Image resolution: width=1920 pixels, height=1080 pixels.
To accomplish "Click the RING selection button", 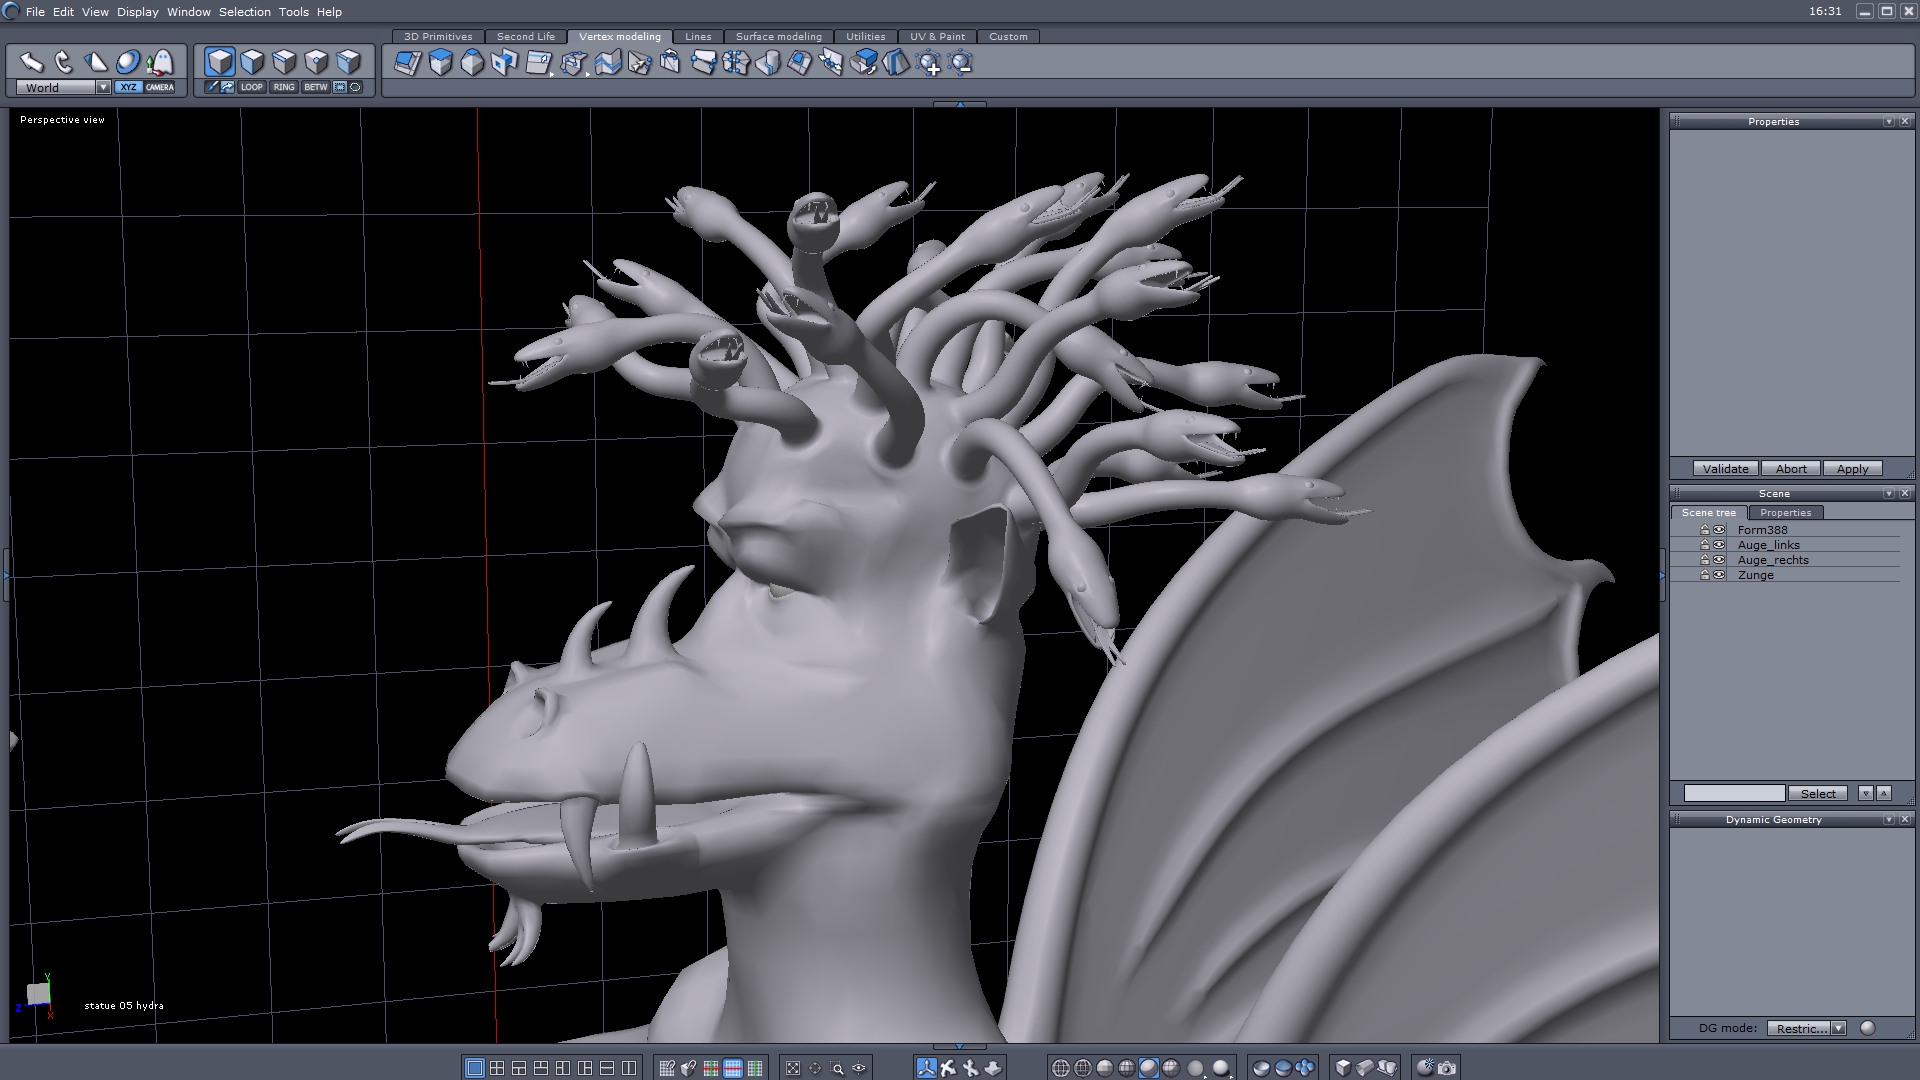I will coord(284,87).
